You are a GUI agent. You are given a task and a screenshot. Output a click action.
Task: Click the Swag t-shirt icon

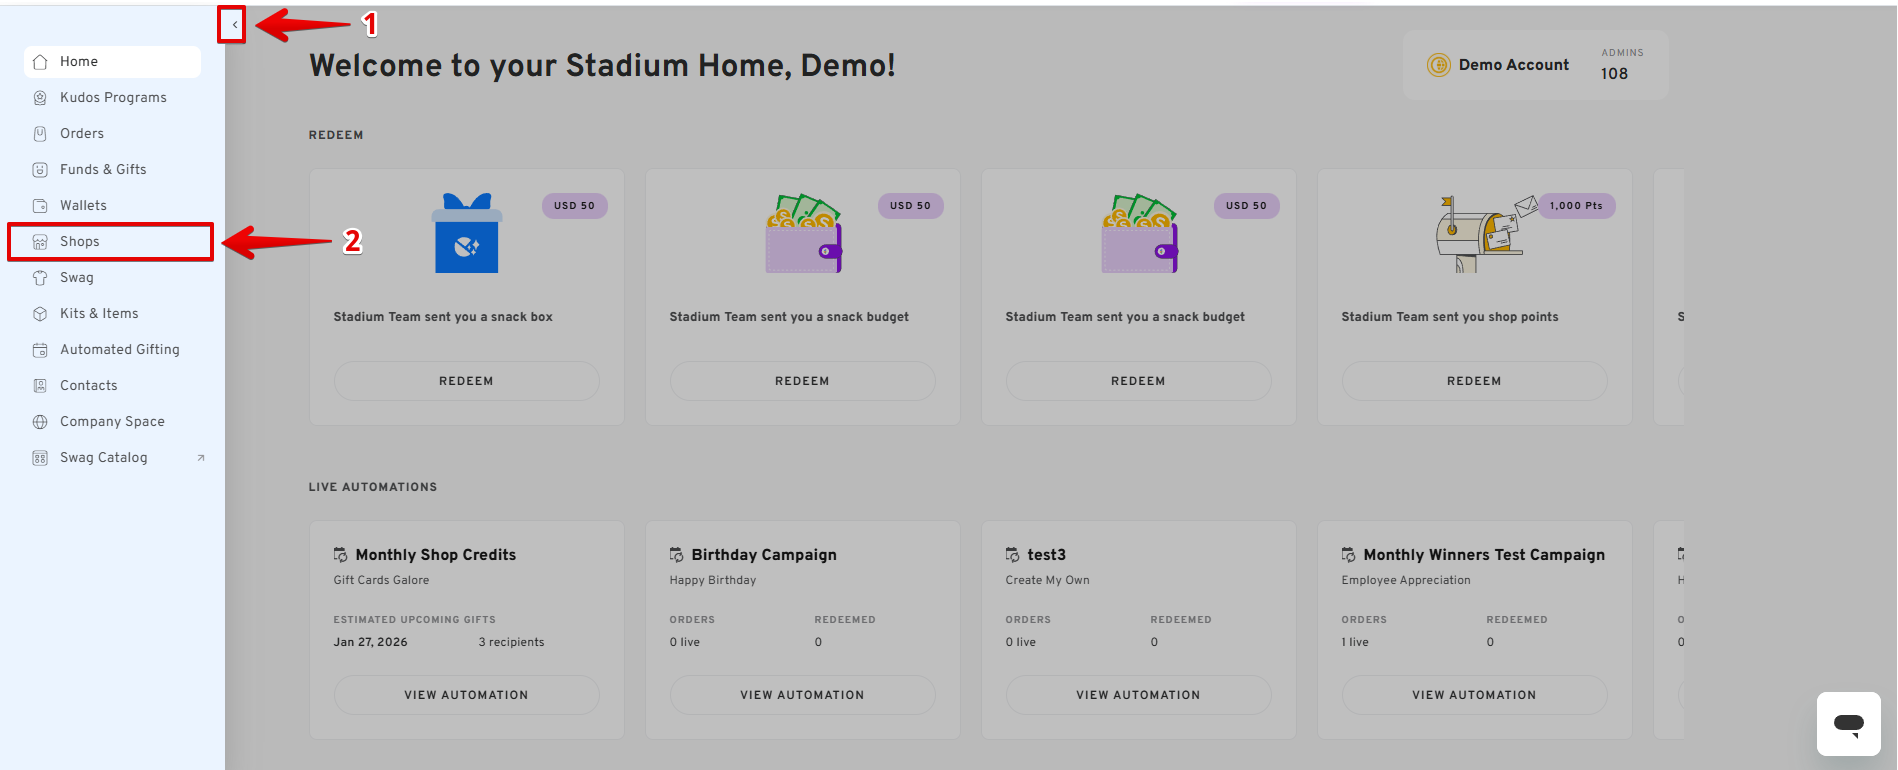coord(40,278)
